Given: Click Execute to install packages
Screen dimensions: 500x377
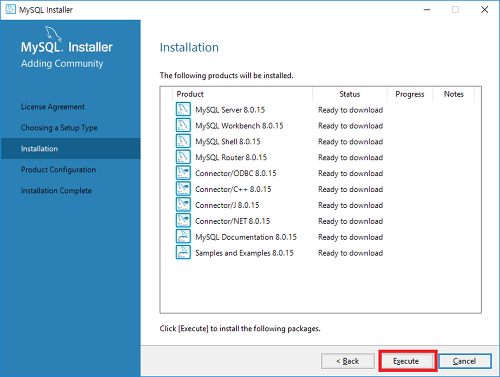Looking at the screenshot, I should tap(406, 361).
